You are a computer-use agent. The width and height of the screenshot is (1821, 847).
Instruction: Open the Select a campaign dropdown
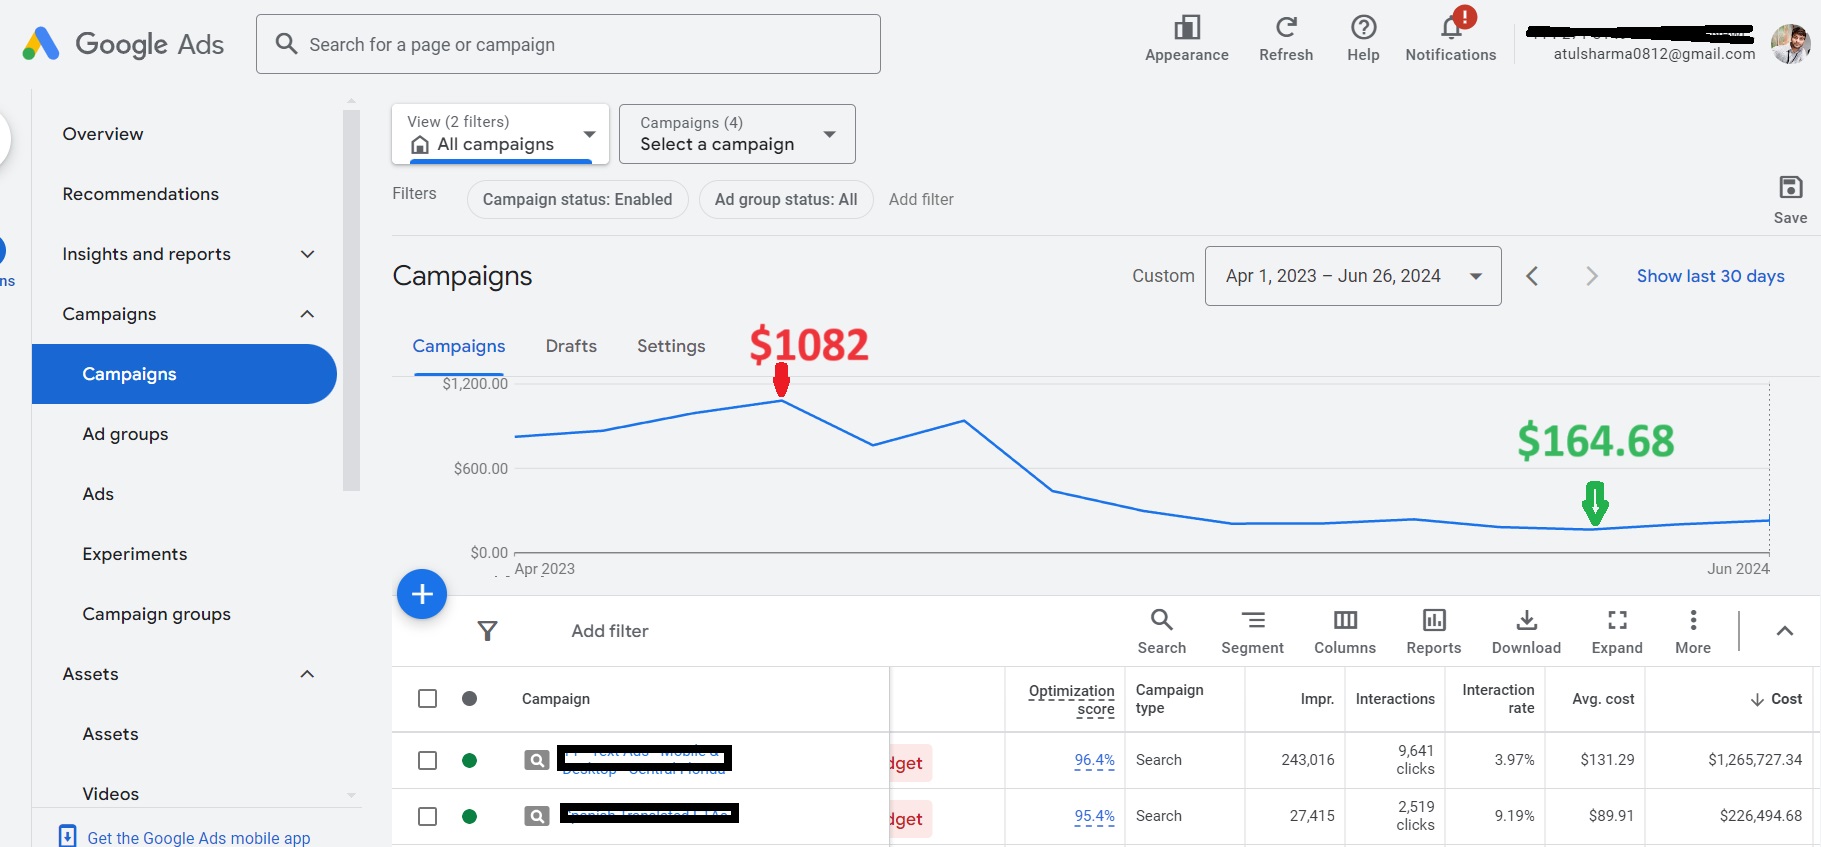737,134
